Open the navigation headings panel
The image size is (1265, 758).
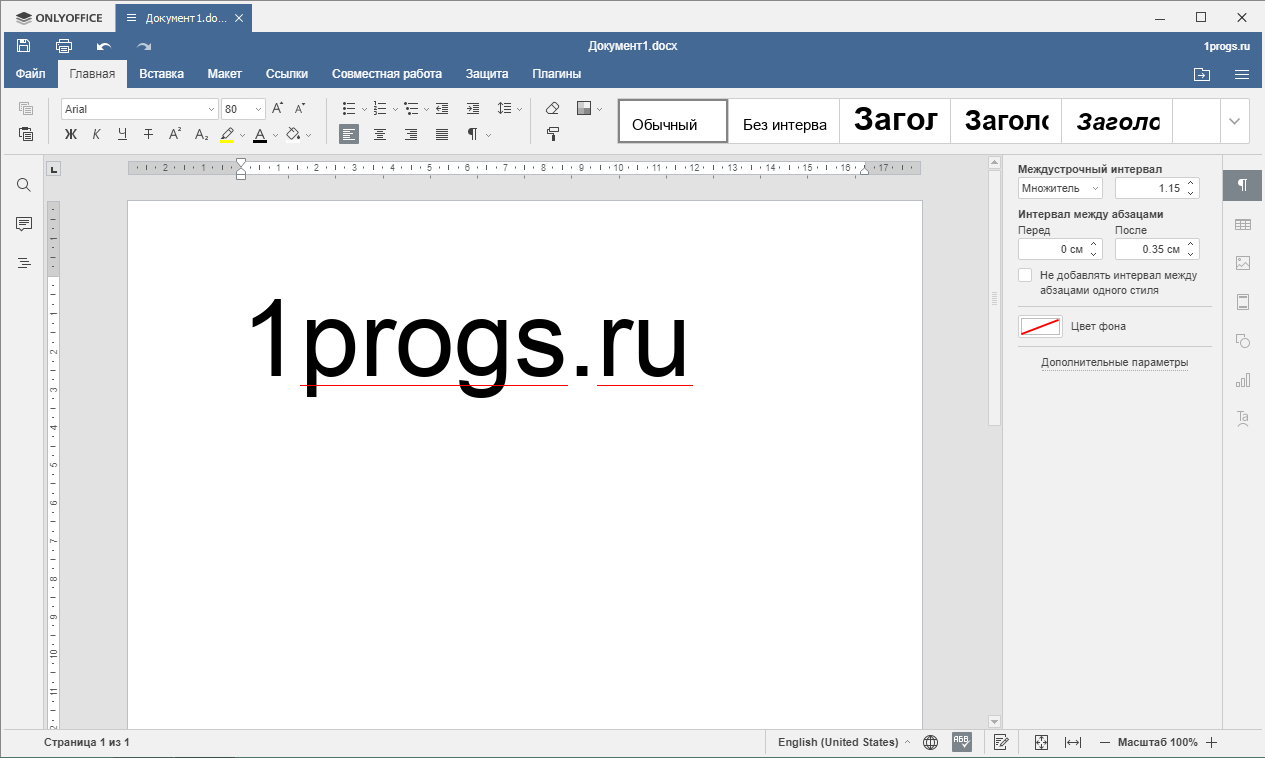pyautogui.click(x=24, y=263)
